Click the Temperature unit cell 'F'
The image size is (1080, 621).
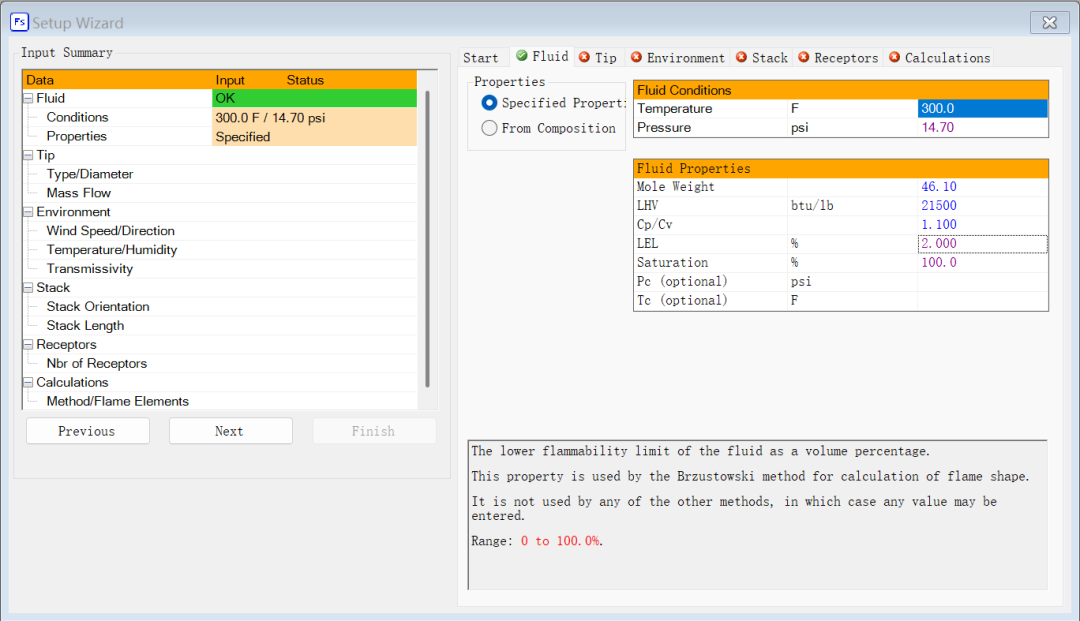(x=852, y=109)
